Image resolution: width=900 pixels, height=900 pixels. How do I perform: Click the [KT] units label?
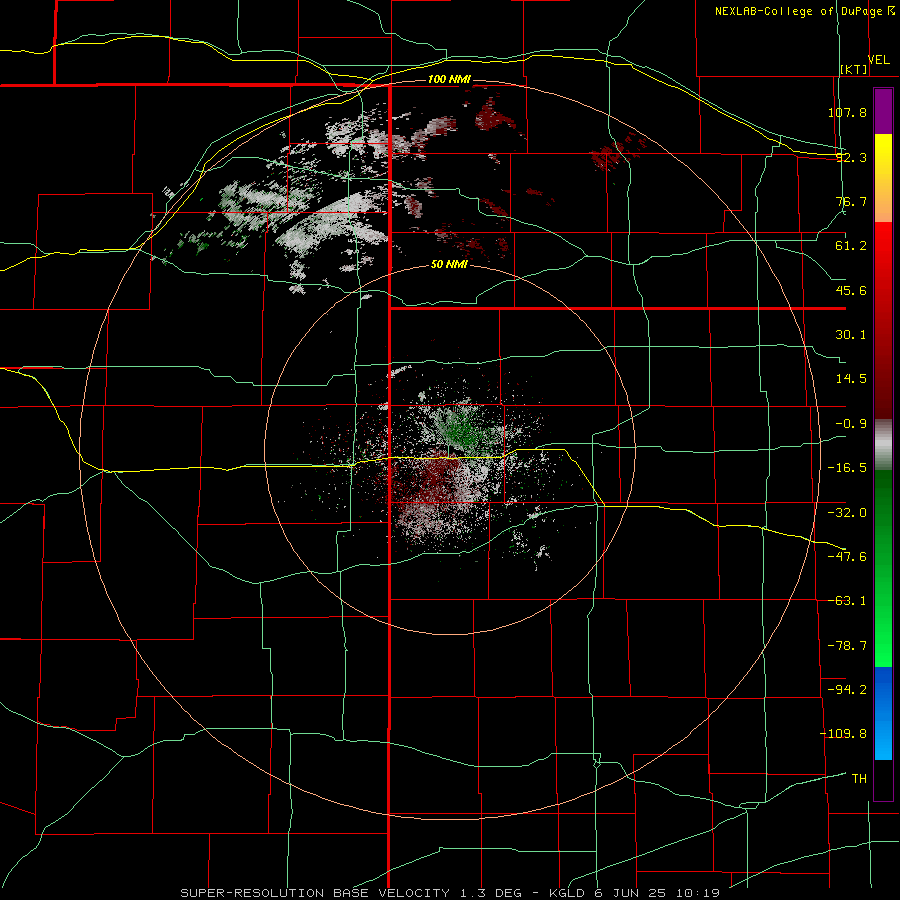pyautogui.click(x=854, y=69)
